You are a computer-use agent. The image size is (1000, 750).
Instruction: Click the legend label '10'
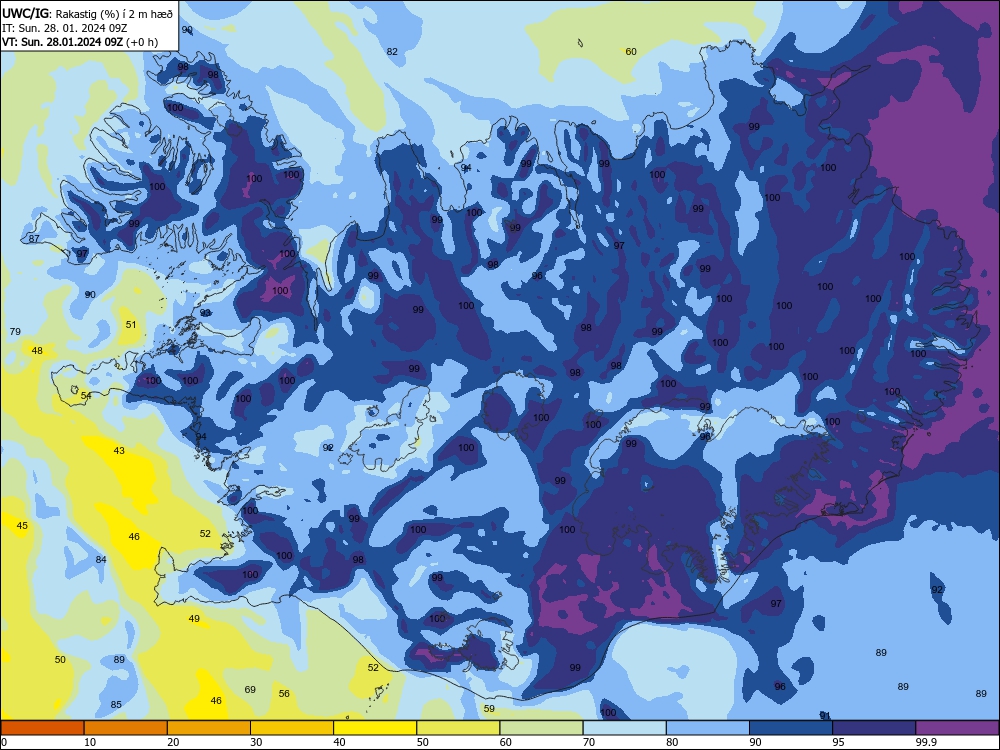point(90,742)
